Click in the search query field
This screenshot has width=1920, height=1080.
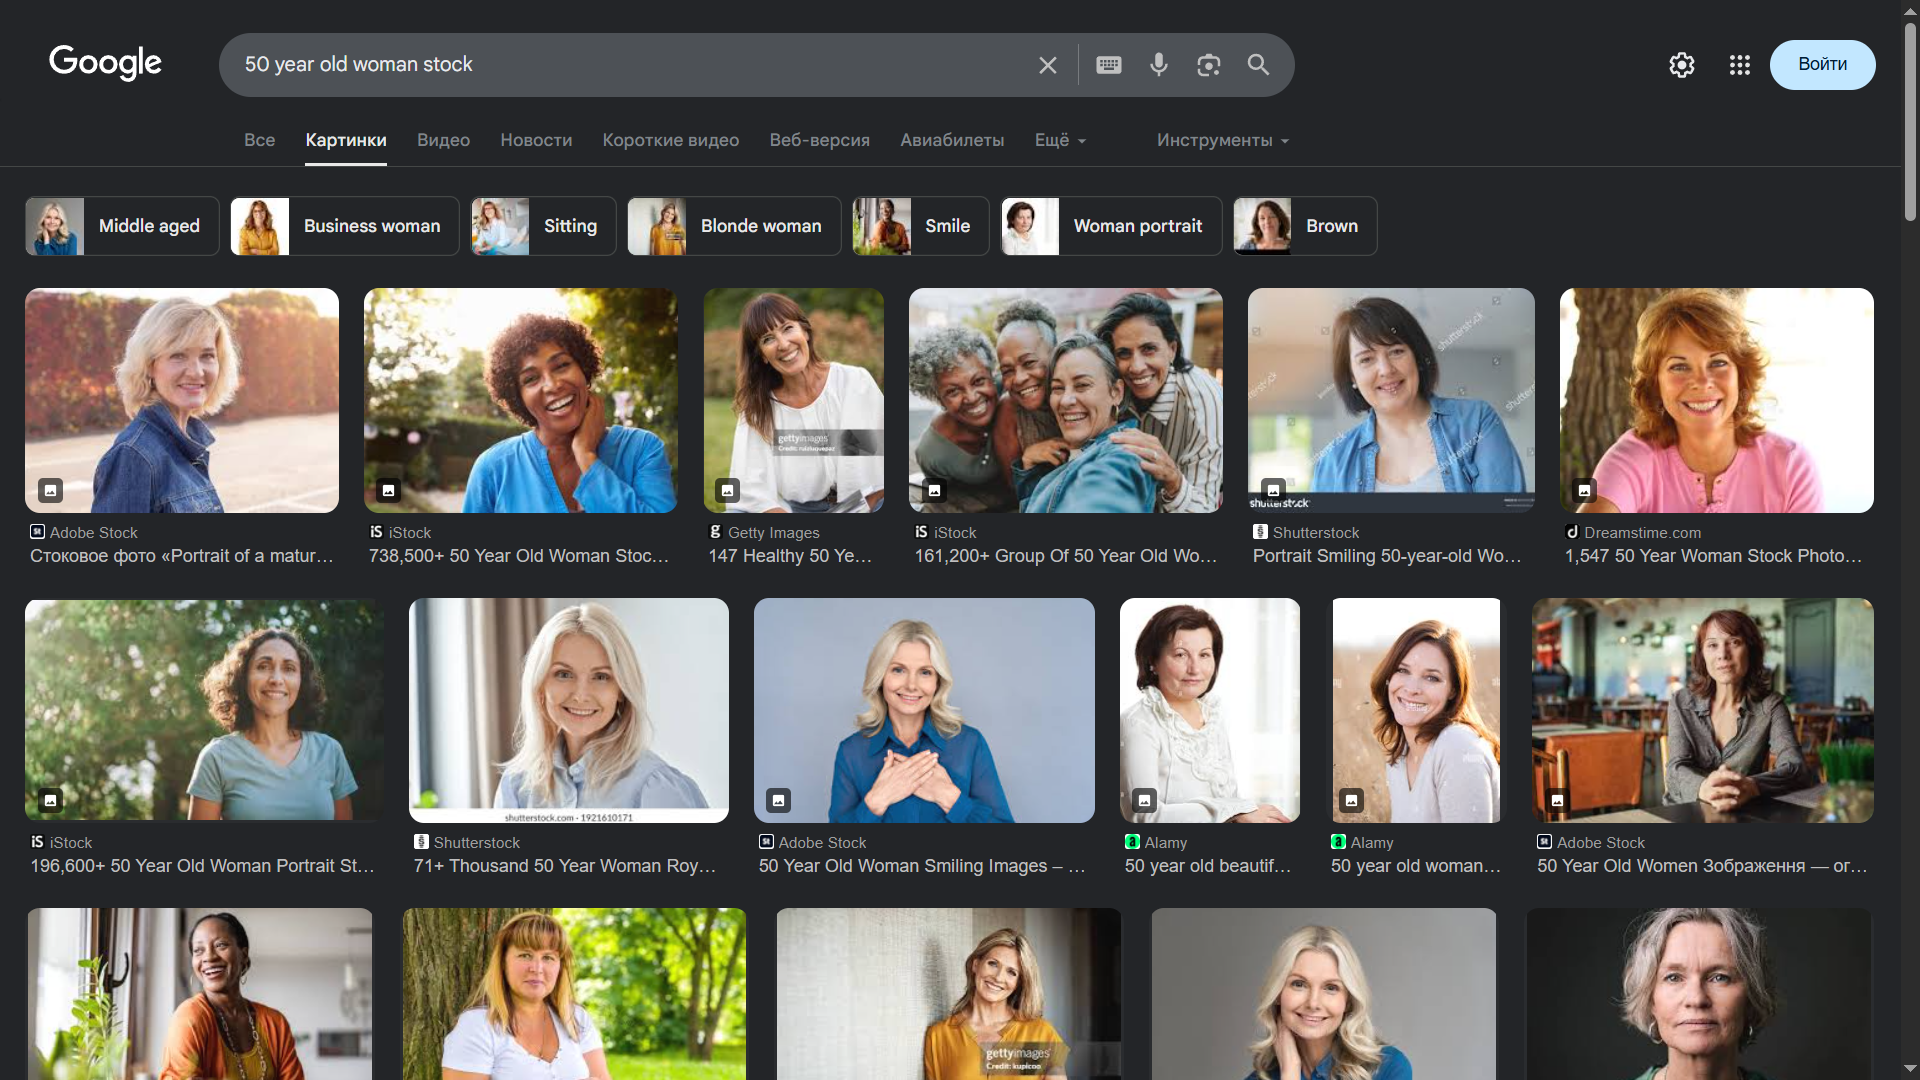(x=630, y=65)
